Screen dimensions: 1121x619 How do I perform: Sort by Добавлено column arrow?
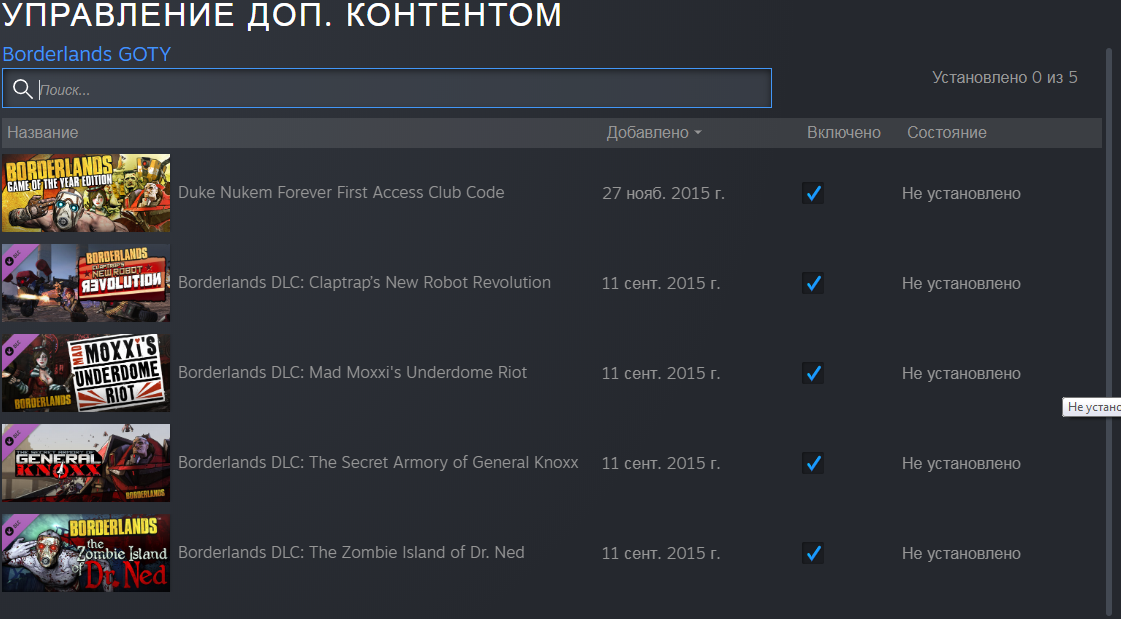(x=698, y=132)
